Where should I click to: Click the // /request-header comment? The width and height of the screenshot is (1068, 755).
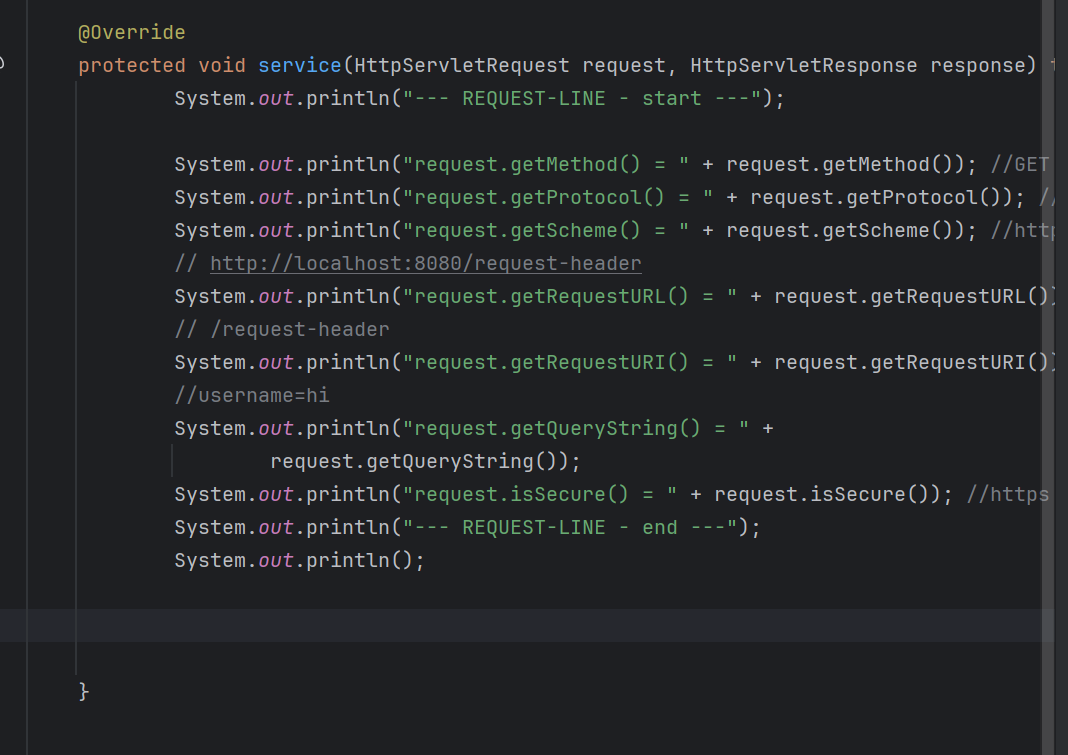click(282, 329)
